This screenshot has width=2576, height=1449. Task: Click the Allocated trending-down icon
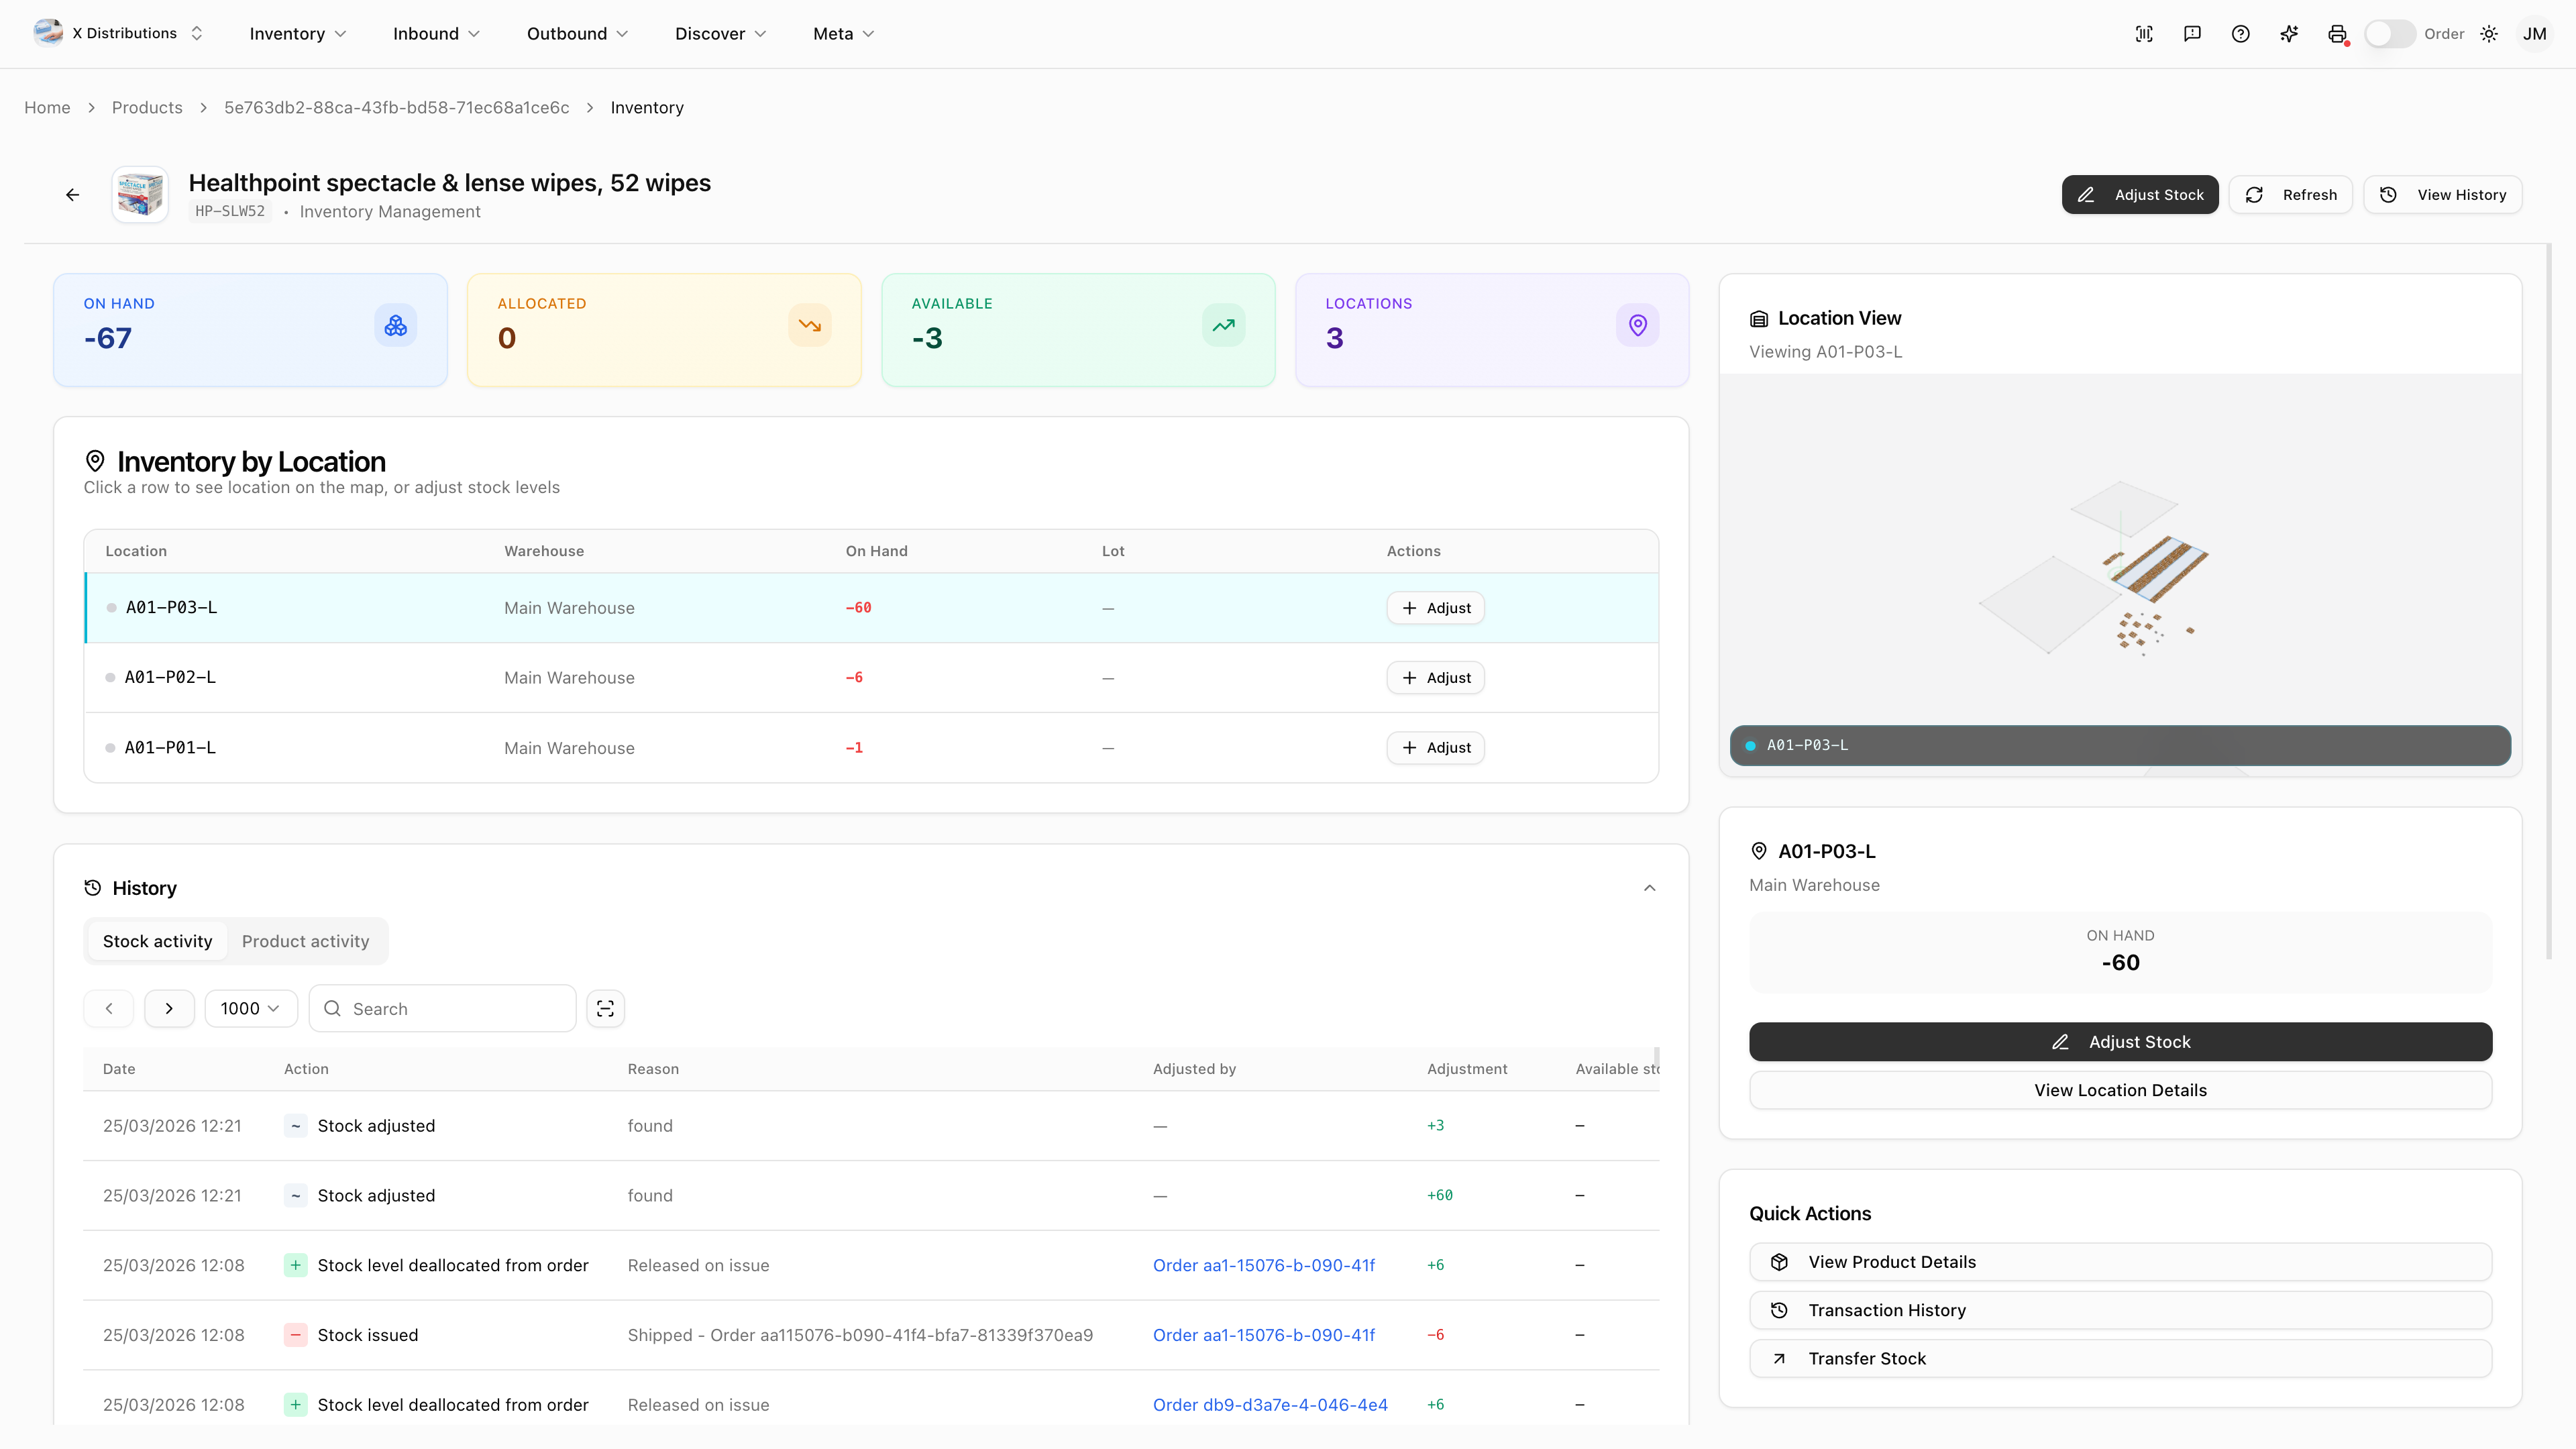pyautogui.click(x=810, y=326)
